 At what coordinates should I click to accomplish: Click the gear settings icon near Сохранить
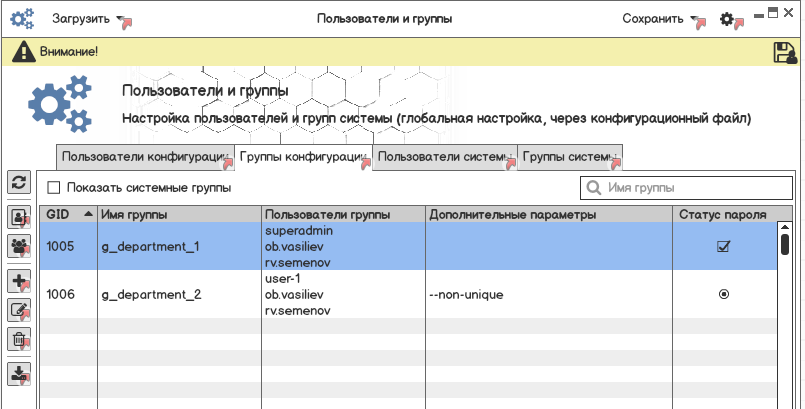pyautogui.click(x=726, y=20)
